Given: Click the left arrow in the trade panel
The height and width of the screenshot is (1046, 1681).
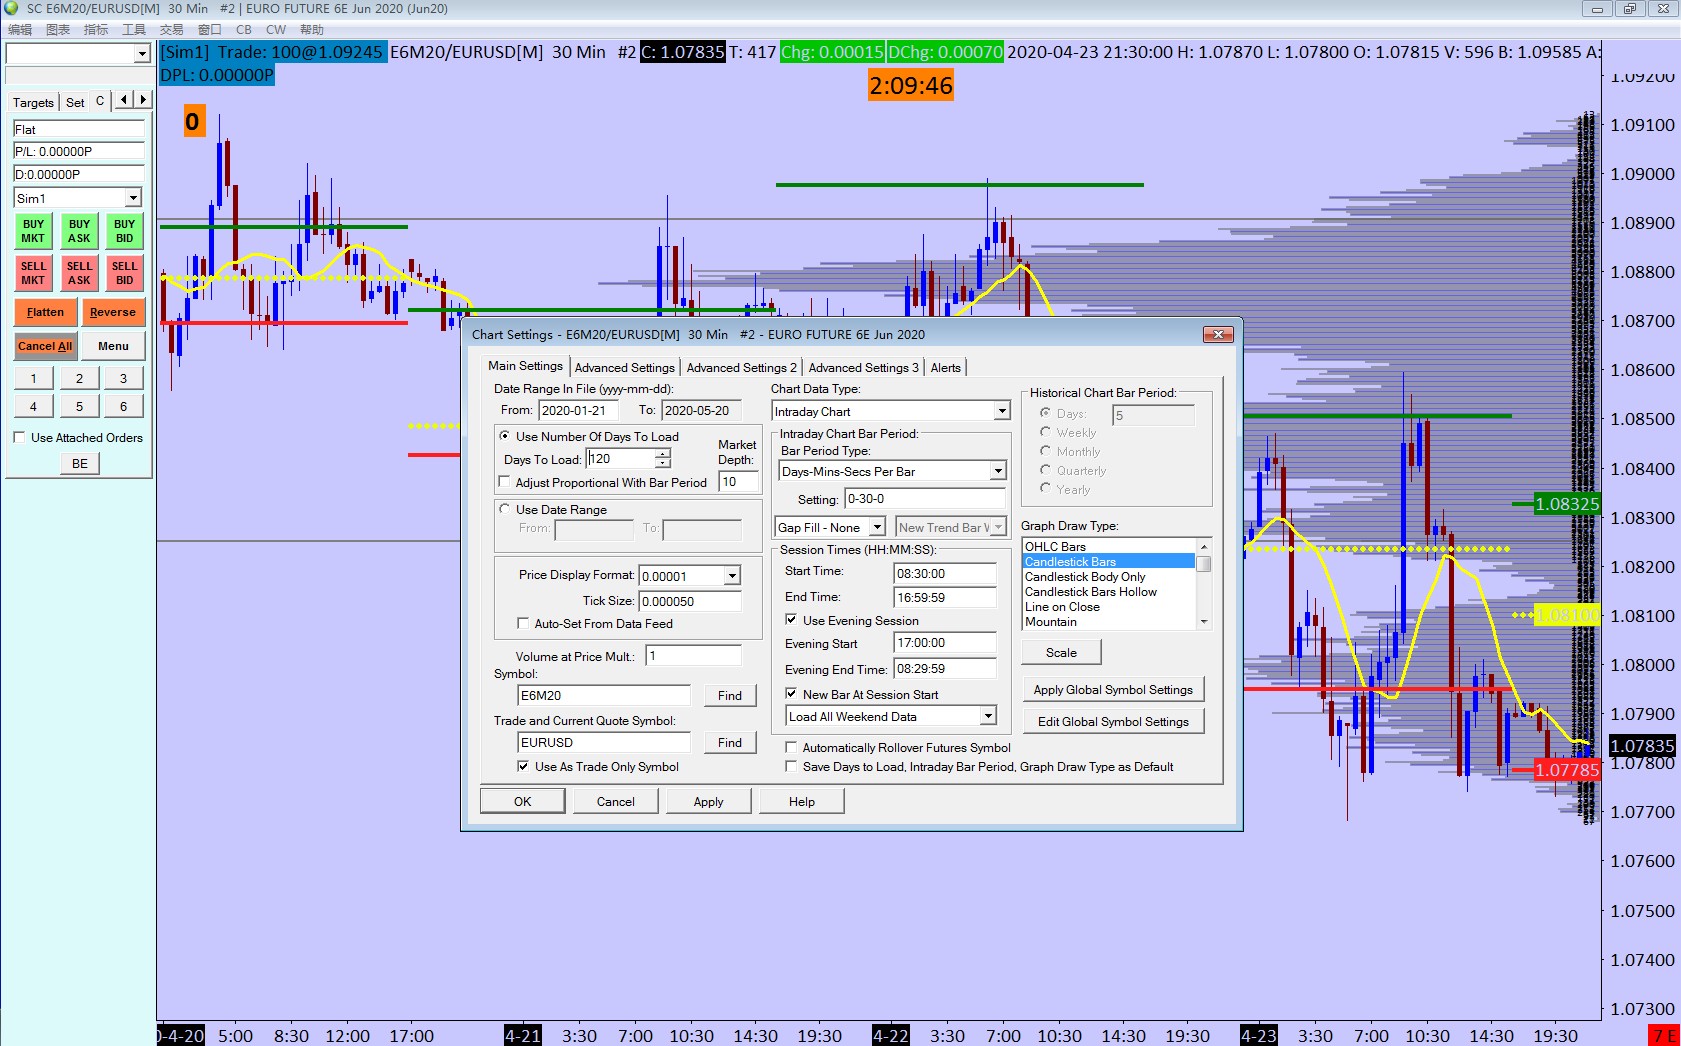Looking at the screenshot, I should (123, 100).
